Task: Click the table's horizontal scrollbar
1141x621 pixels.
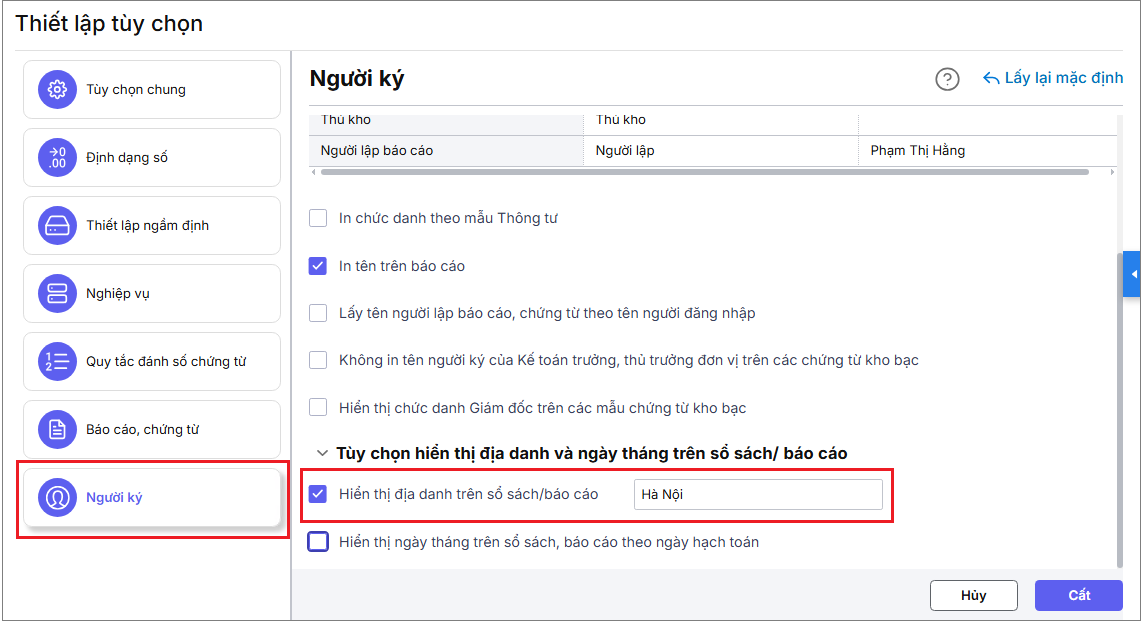Action: [704, 173]
